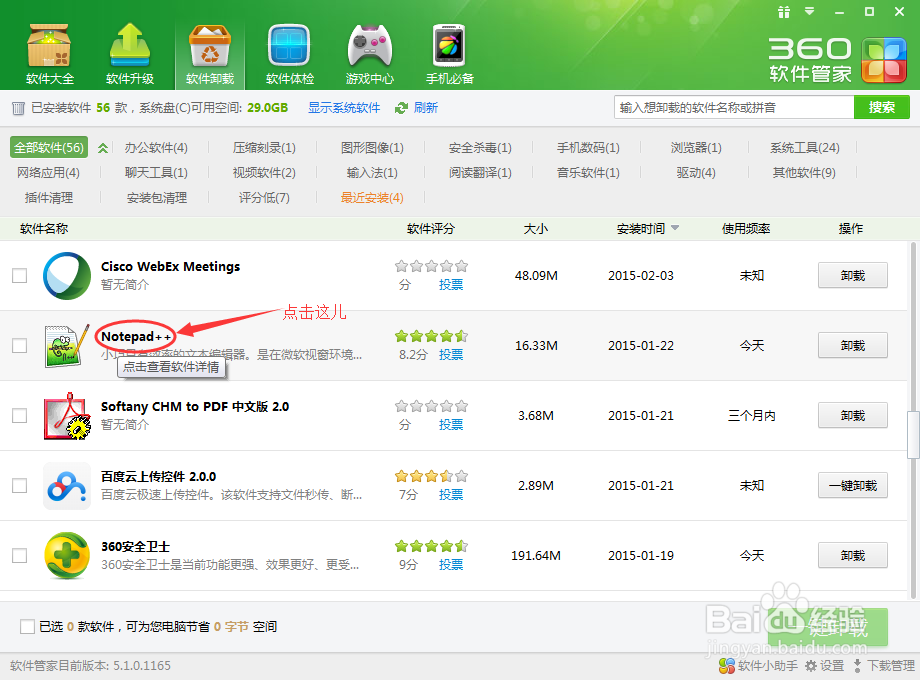The image size is (920, 680).
Task: Open 下载管理 download manager
Action: [884, 666]
